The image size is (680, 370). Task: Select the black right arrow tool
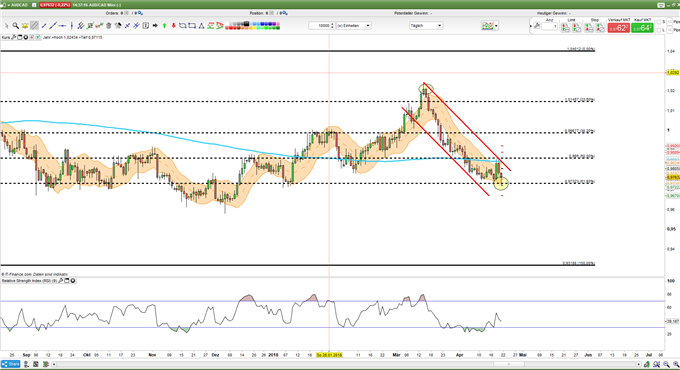coord(155,26)
